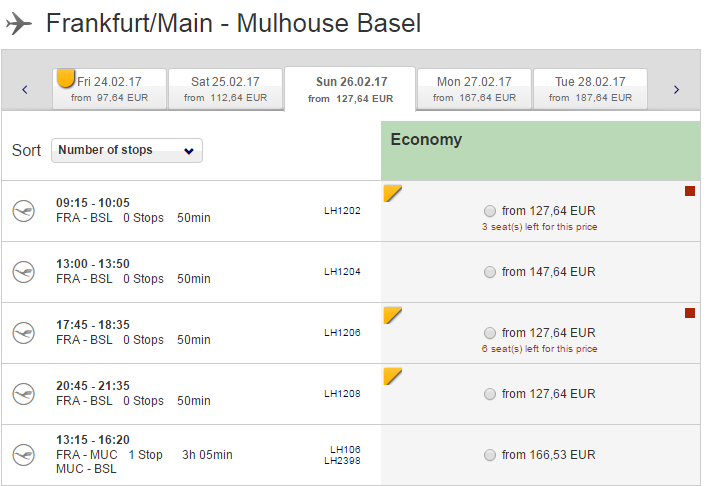Switch to the Sat 25.02.17 date tab

tap(225, 89)
